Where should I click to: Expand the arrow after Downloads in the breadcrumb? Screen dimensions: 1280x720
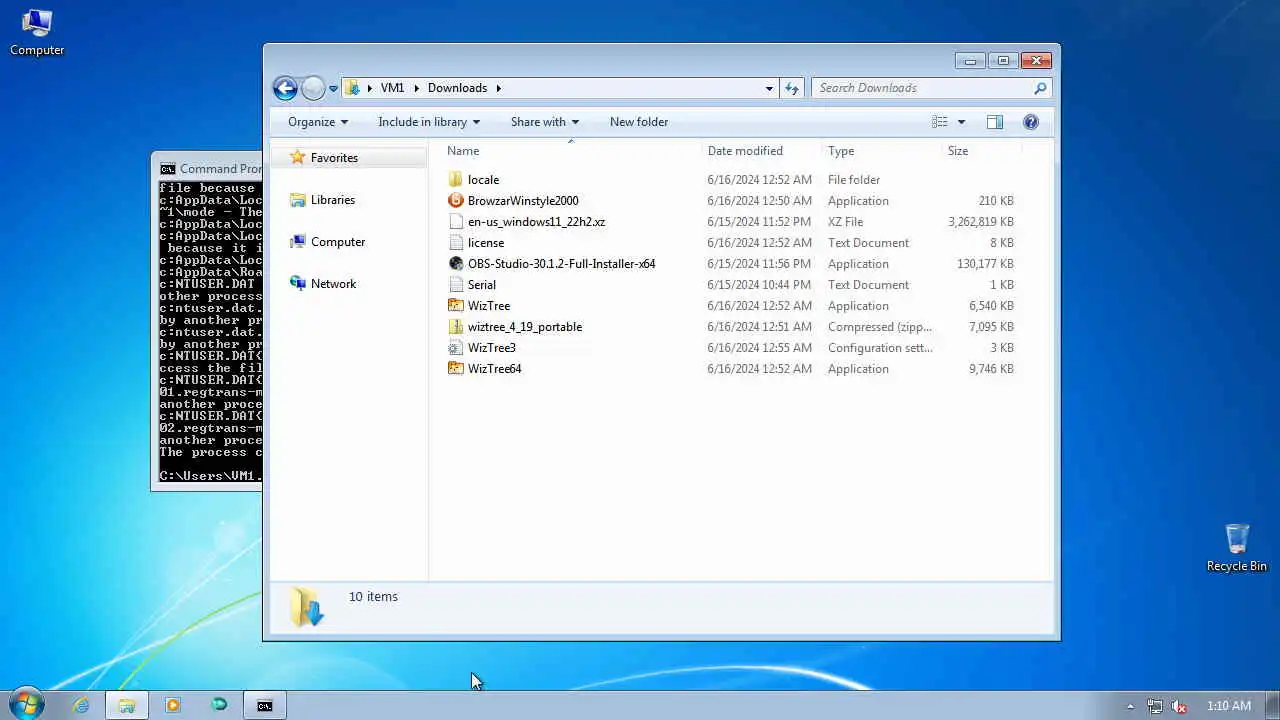(498, 88)
